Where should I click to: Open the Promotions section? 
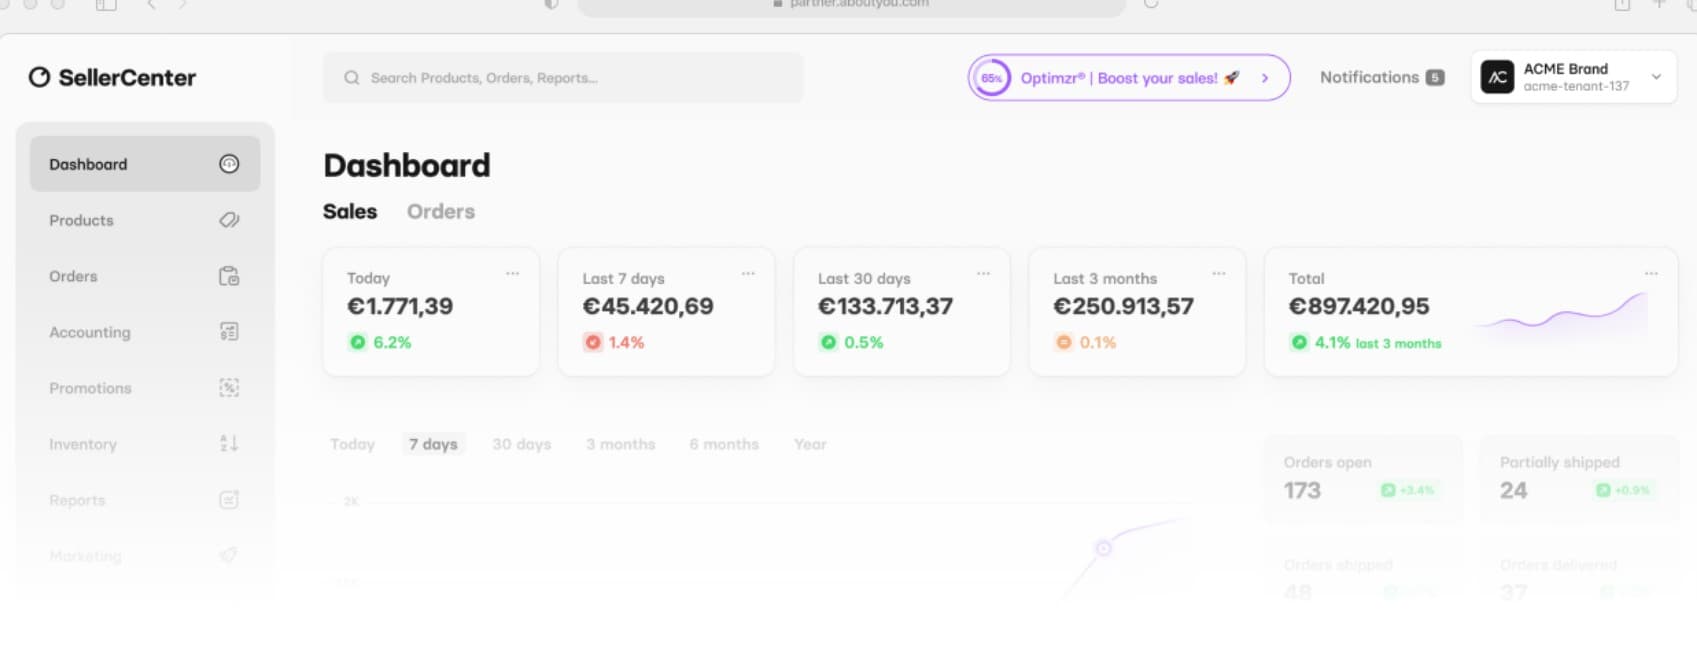tap(145, 388)
